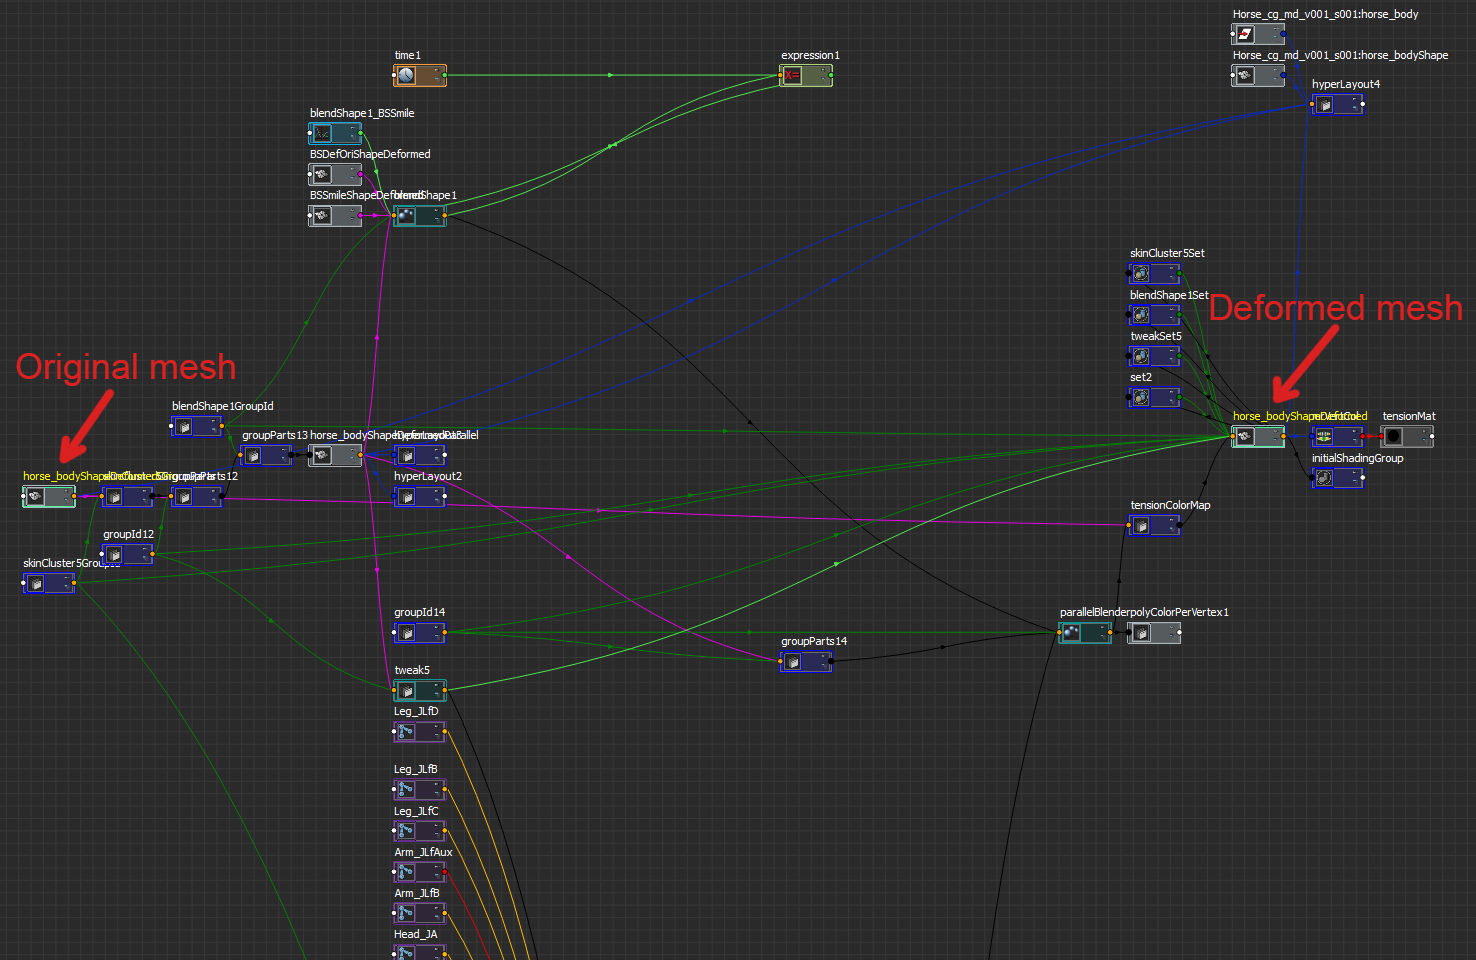Toggle expanded view on the tensionMat node
Image resolution: width=1476 pixels, height=960 pixels.
pos(1424,431)
